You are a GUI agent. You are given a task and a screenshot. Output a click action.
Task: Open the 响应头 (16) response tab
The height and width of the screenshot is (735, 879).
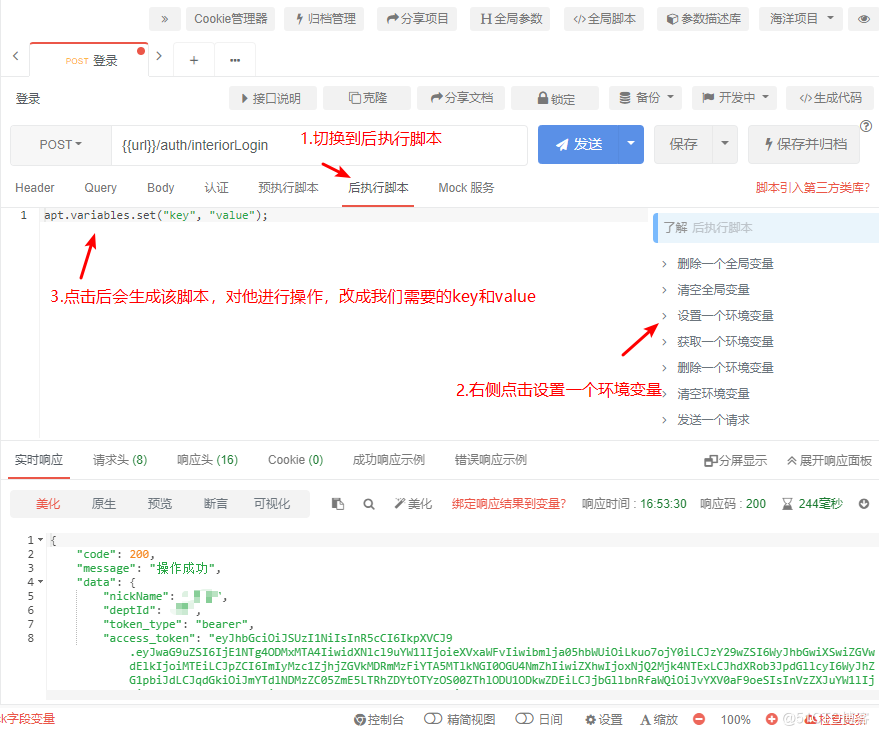click(x=207, y=460)
